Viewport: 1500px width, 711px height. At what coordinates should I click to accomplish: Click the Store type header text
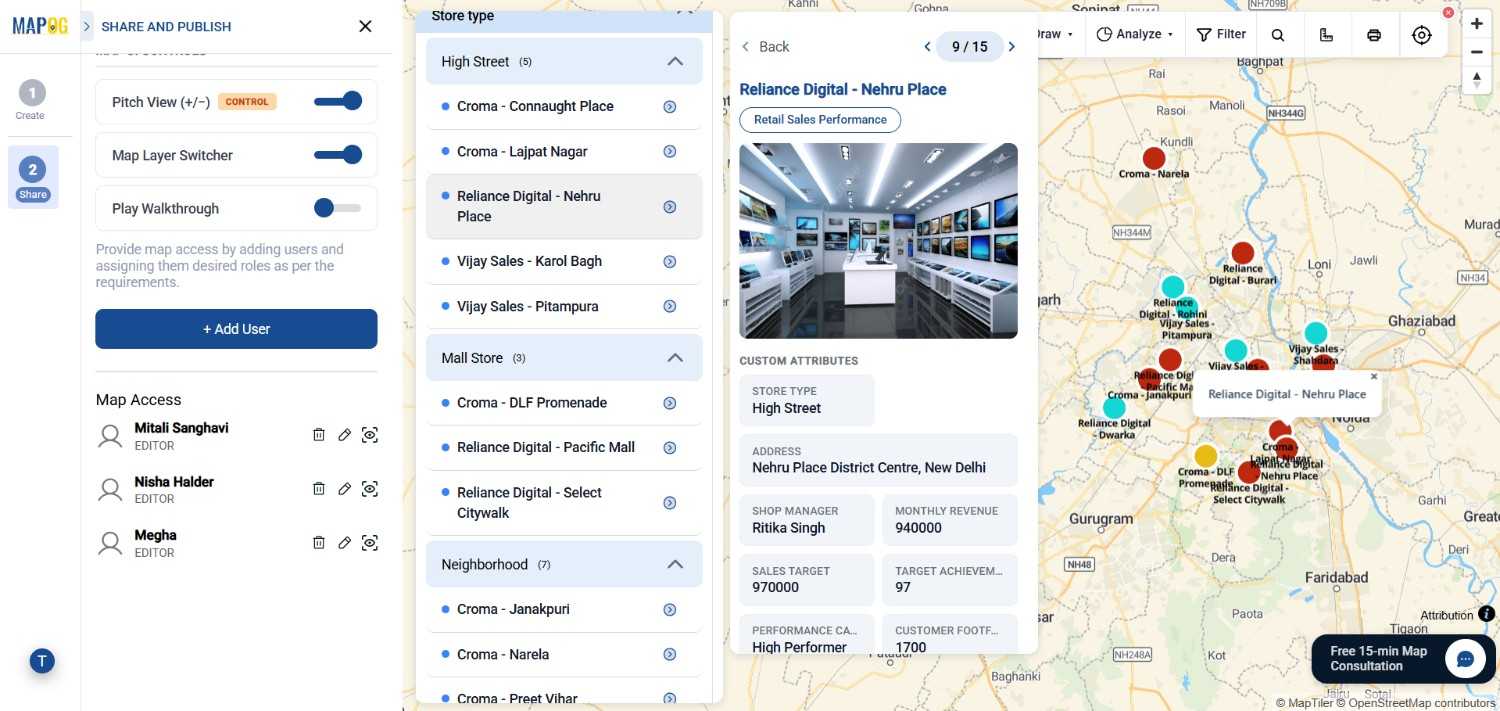click(463, 16)
